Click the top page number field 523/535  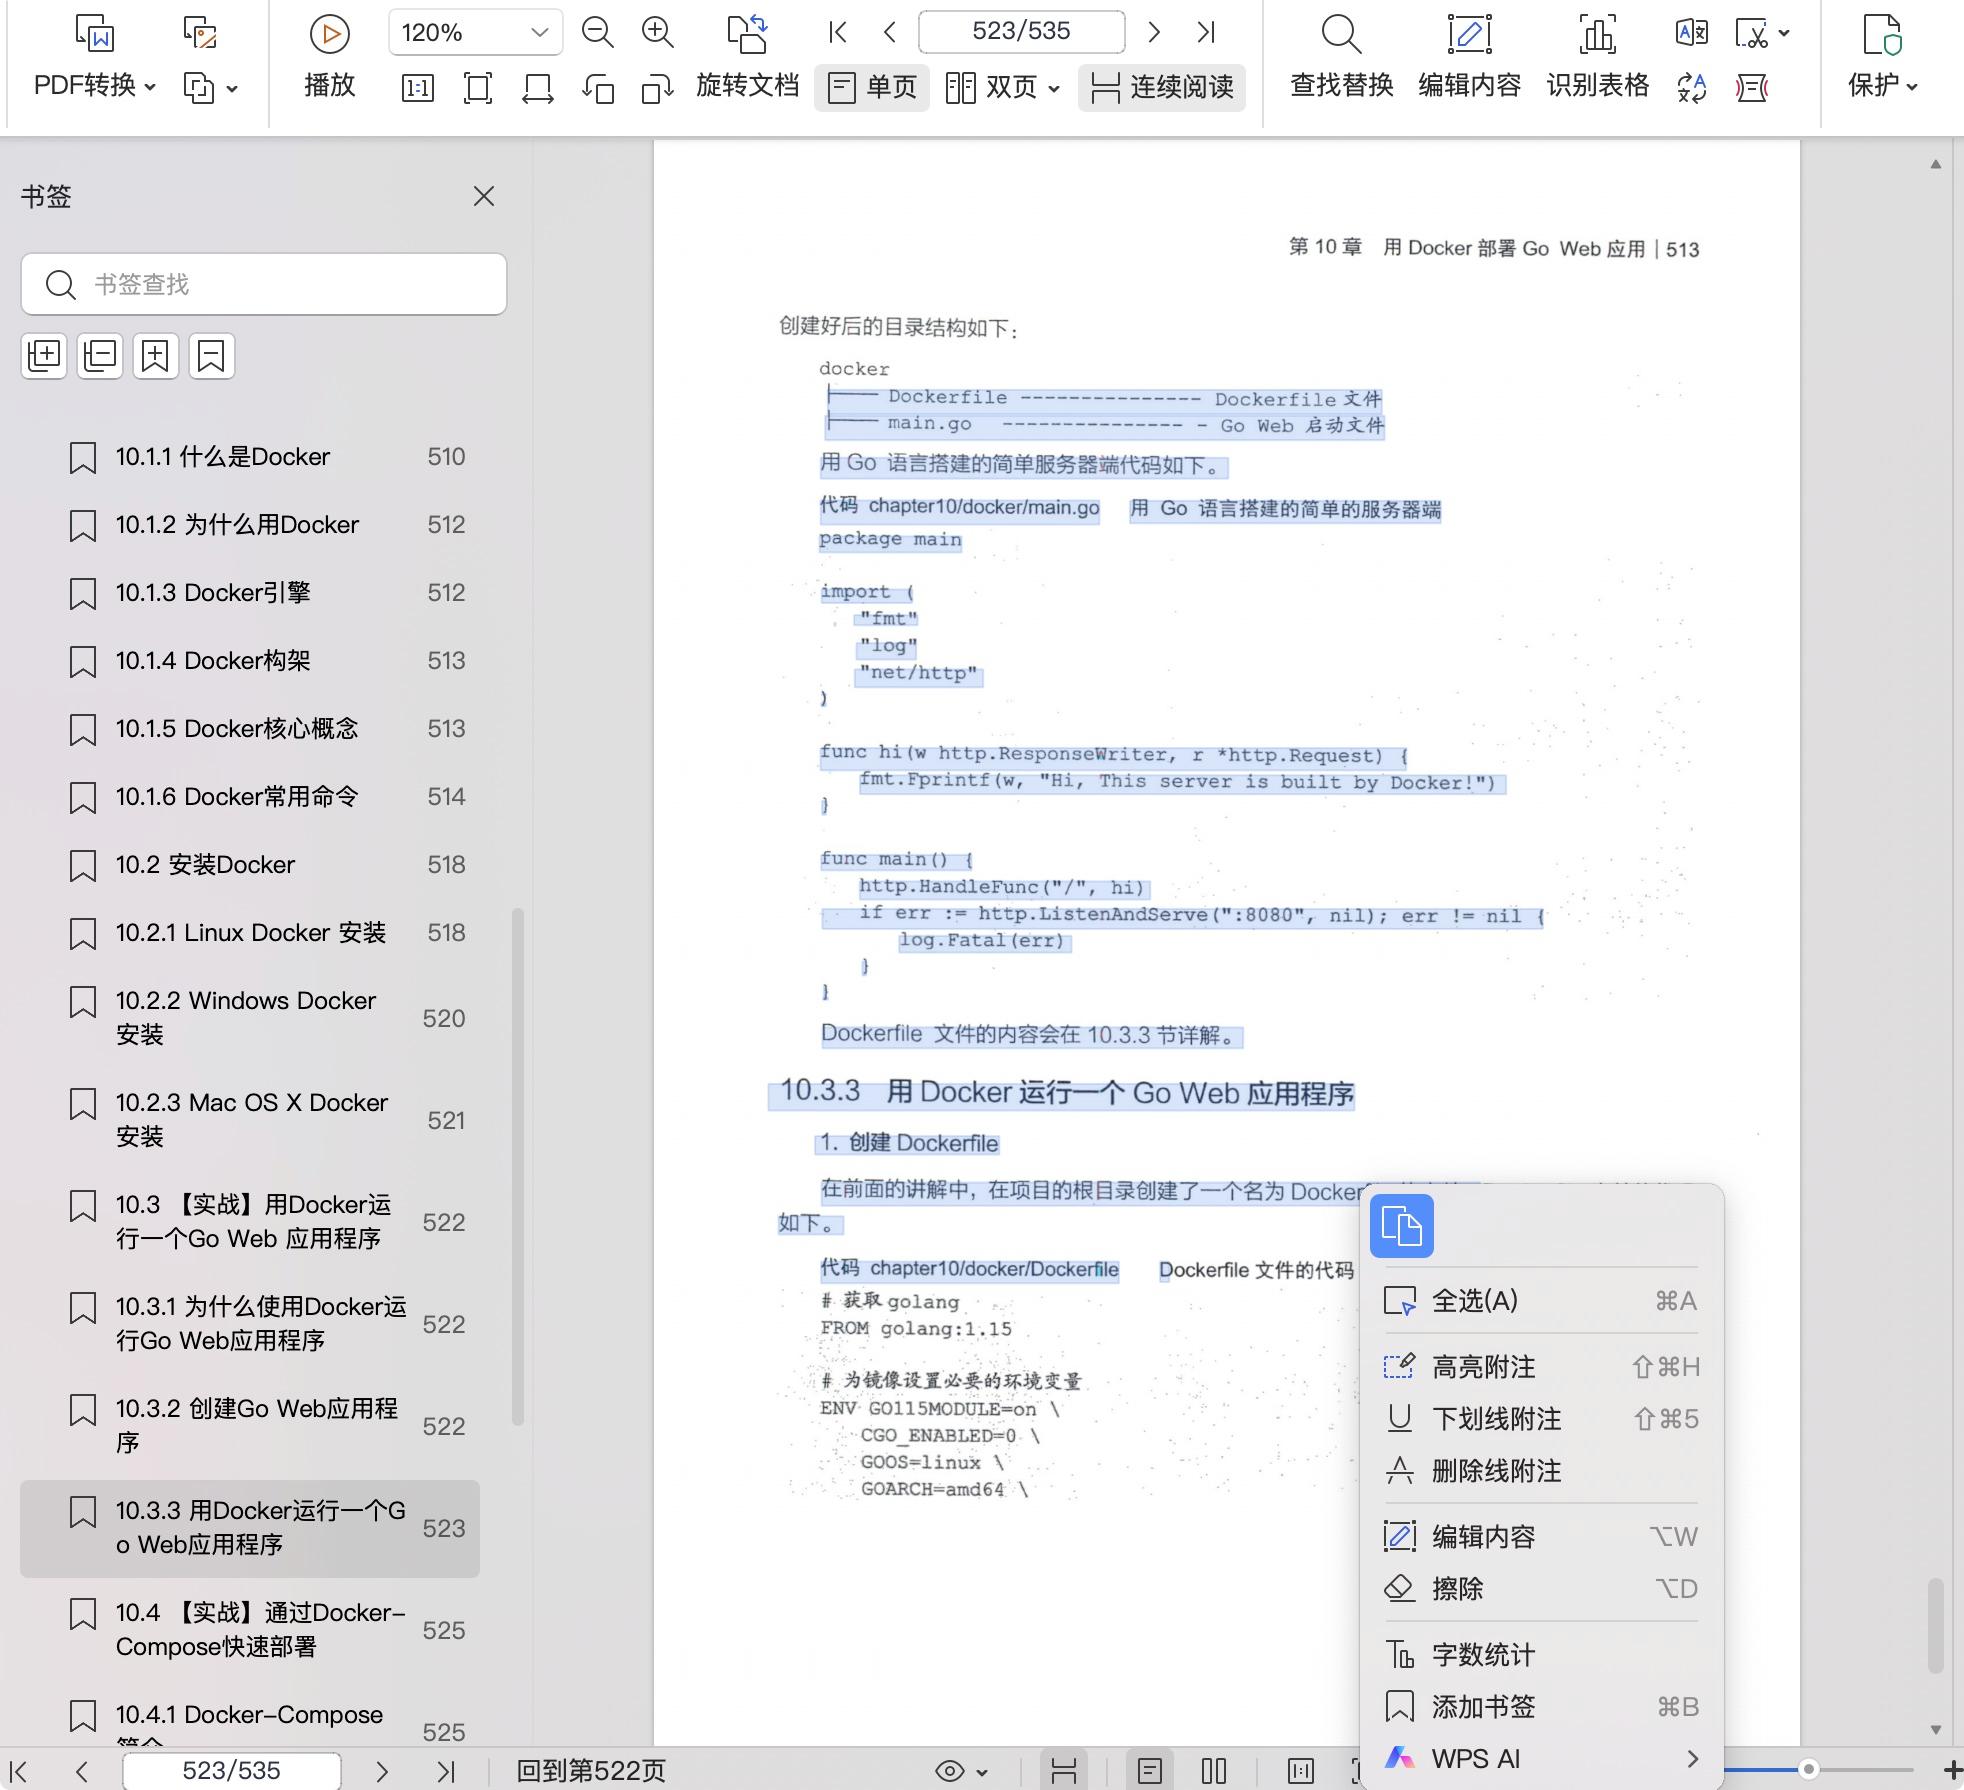tap(1021, 32)
